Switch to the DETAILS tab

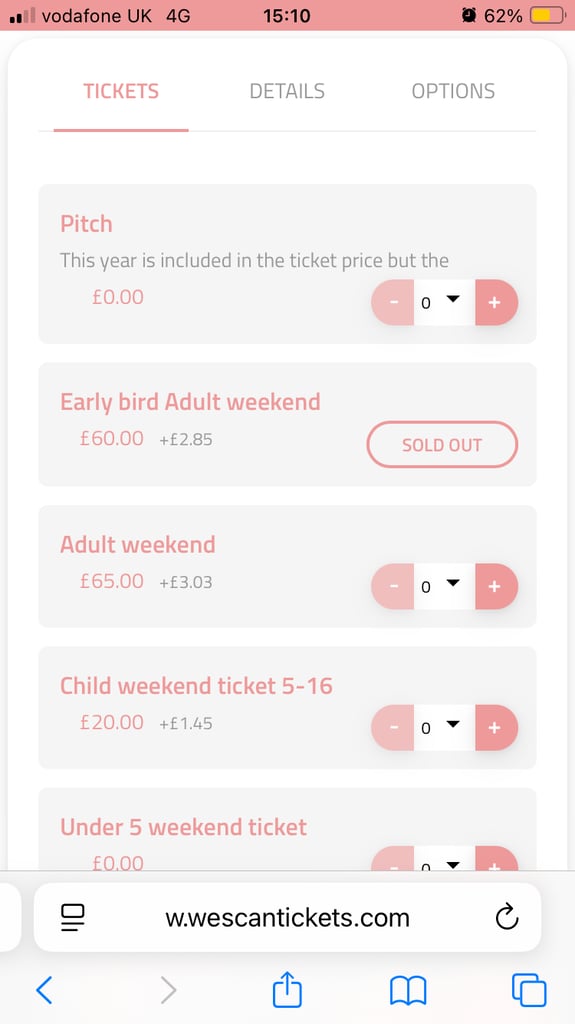[287, 91]
